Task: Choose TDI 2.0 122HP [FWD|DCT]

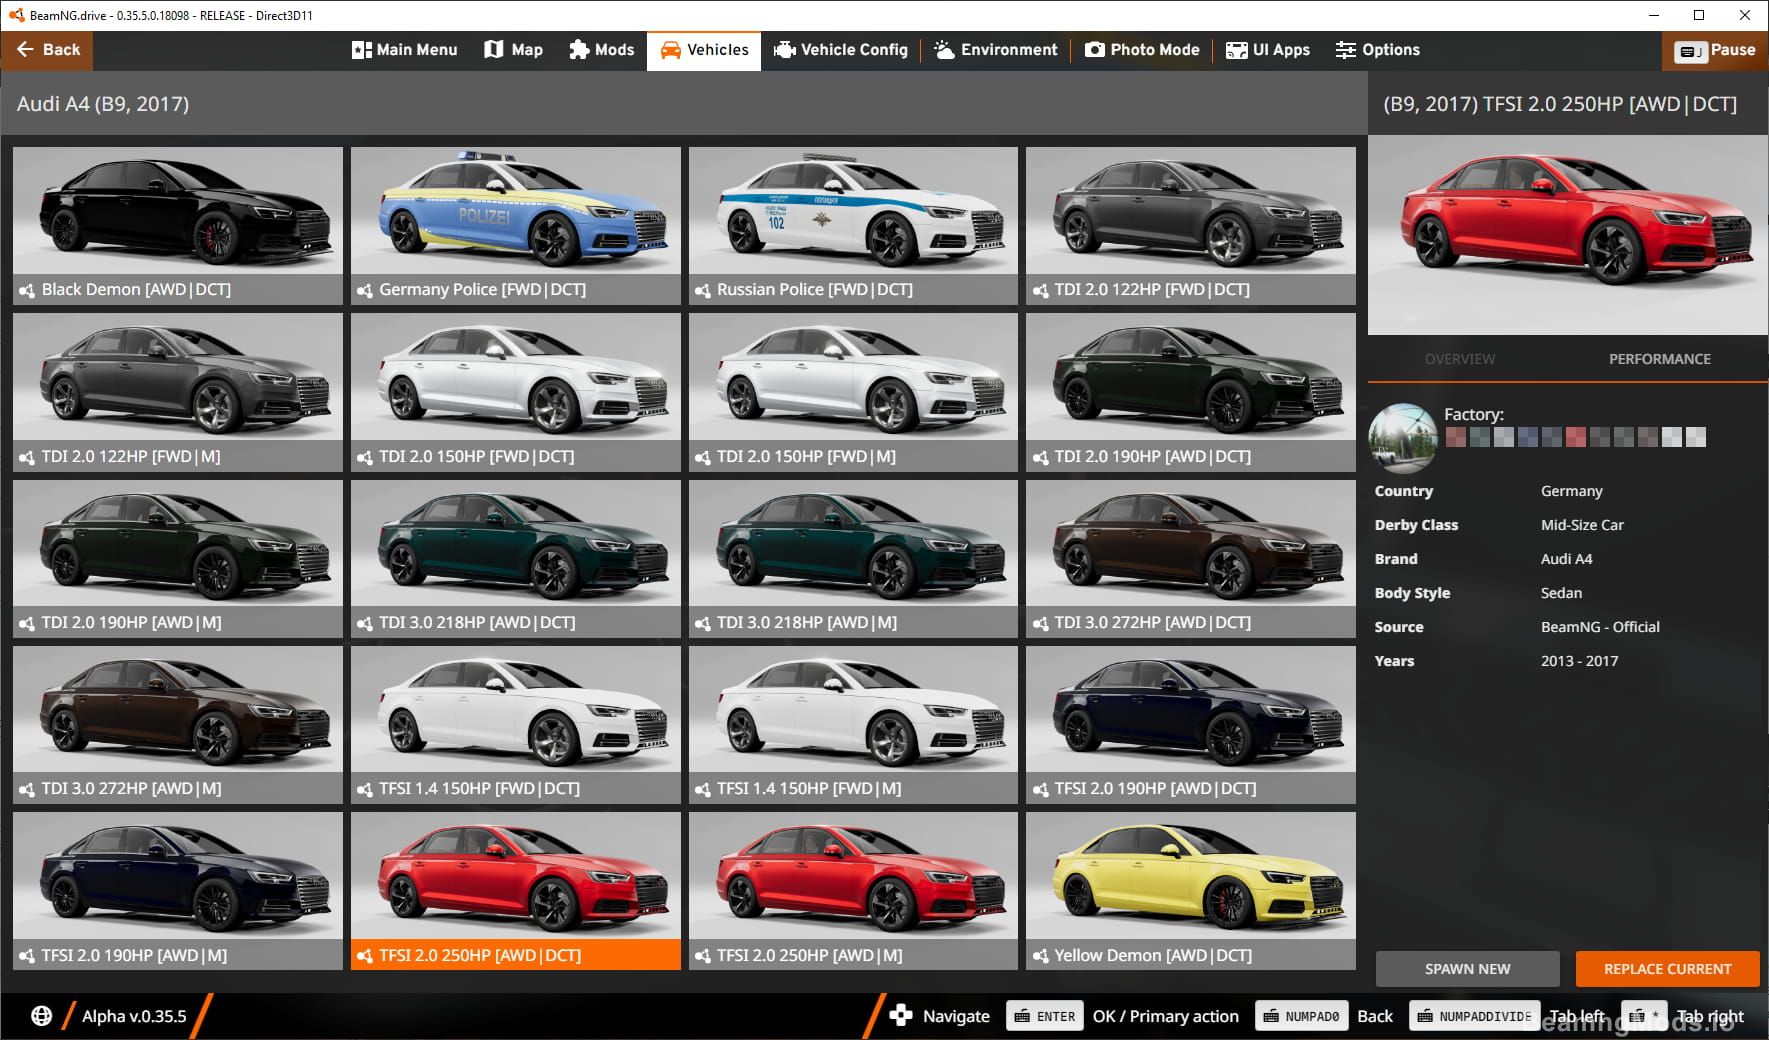Action: pos(1191,226)
